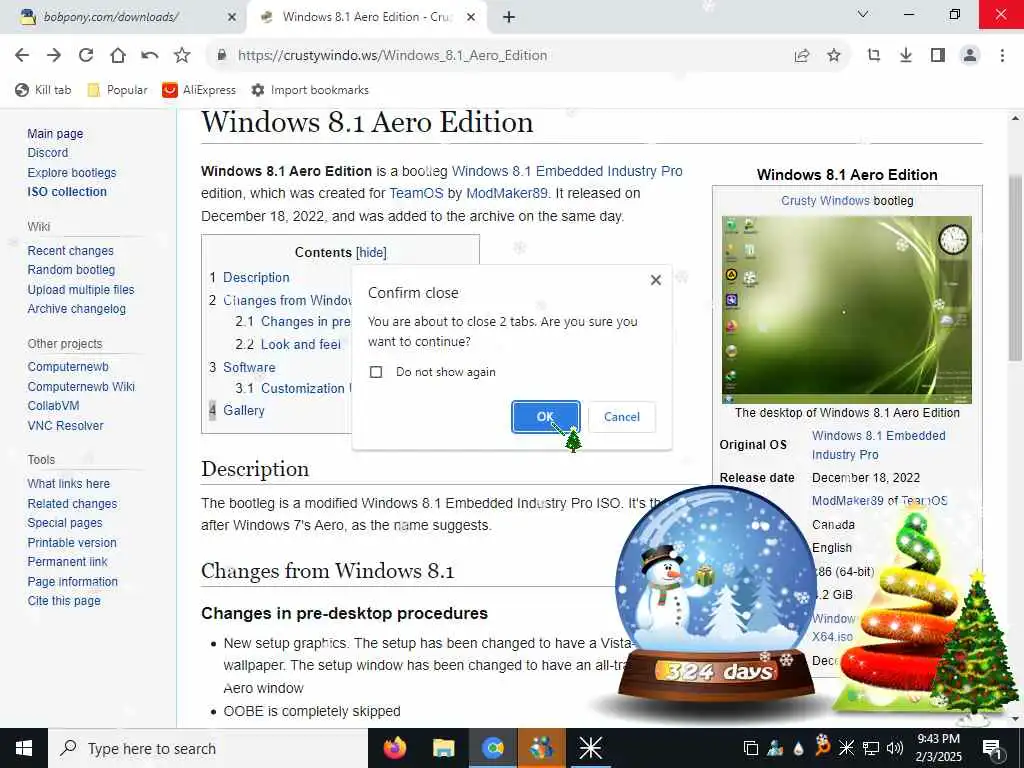Click the undo closed tab arrow icon
Screen dimensions: 1024x768
click(x=150, y=56)
